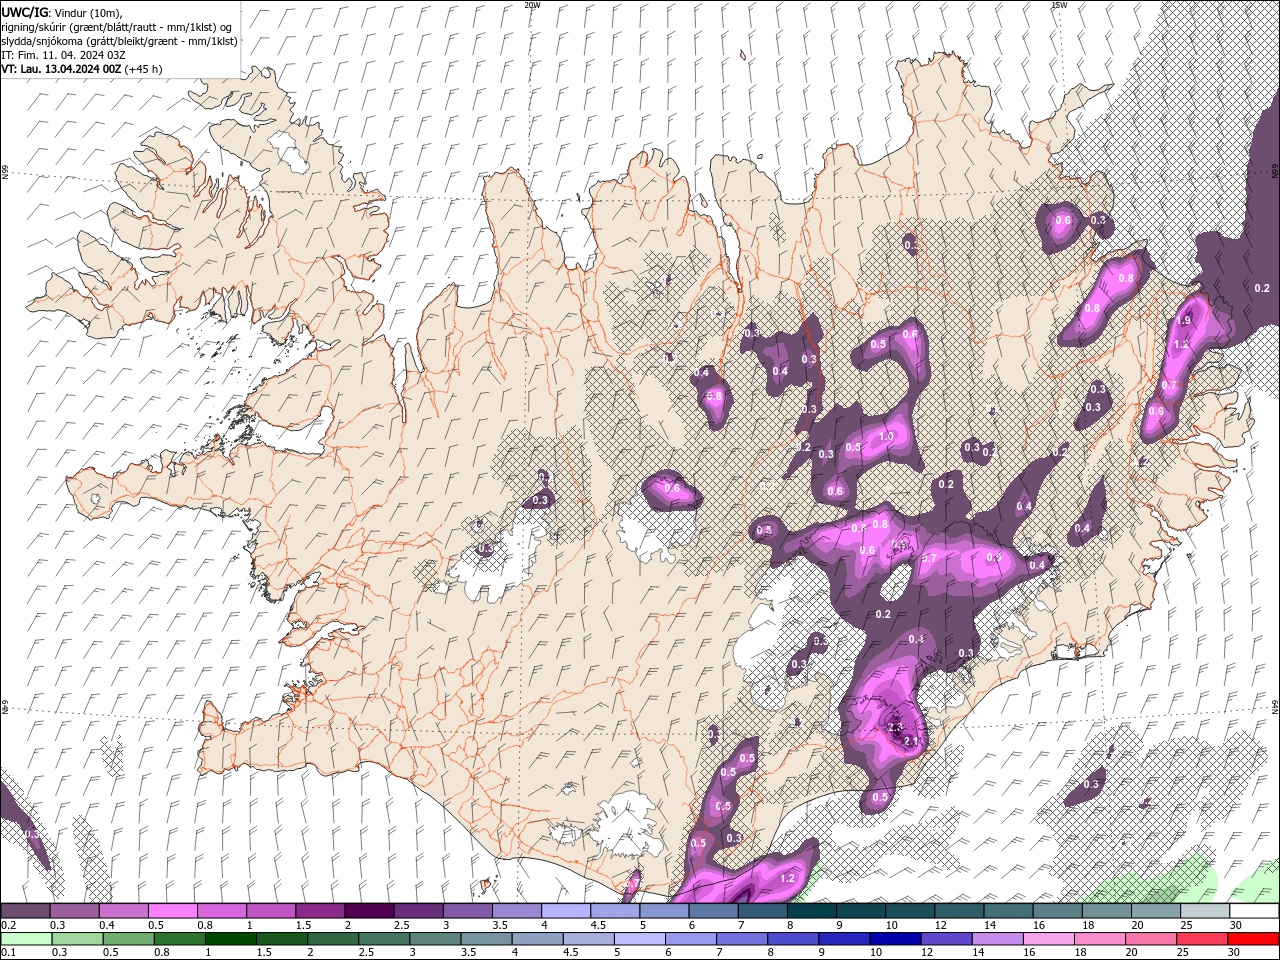Click the deep blue rain-scale swatch labelled 10
The height and width of the screenshot is (960, 1280).
tap(894, 939)
